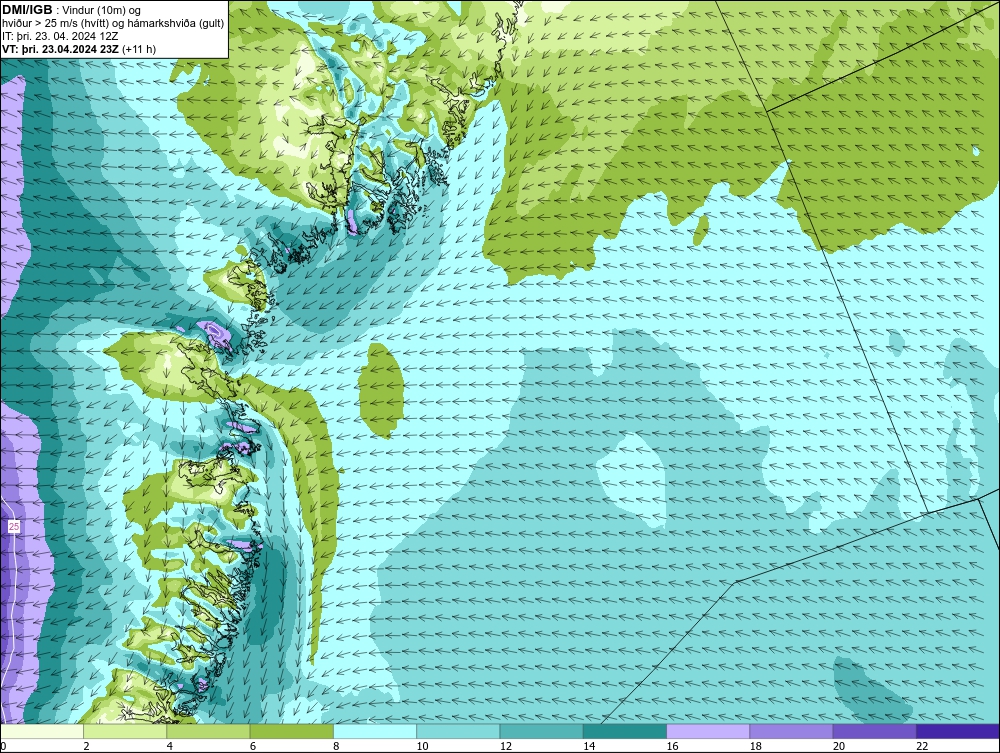Click the legend swatch between 16 and 18
Viewport: 1000px width, 753px height.
pos(708,731)
